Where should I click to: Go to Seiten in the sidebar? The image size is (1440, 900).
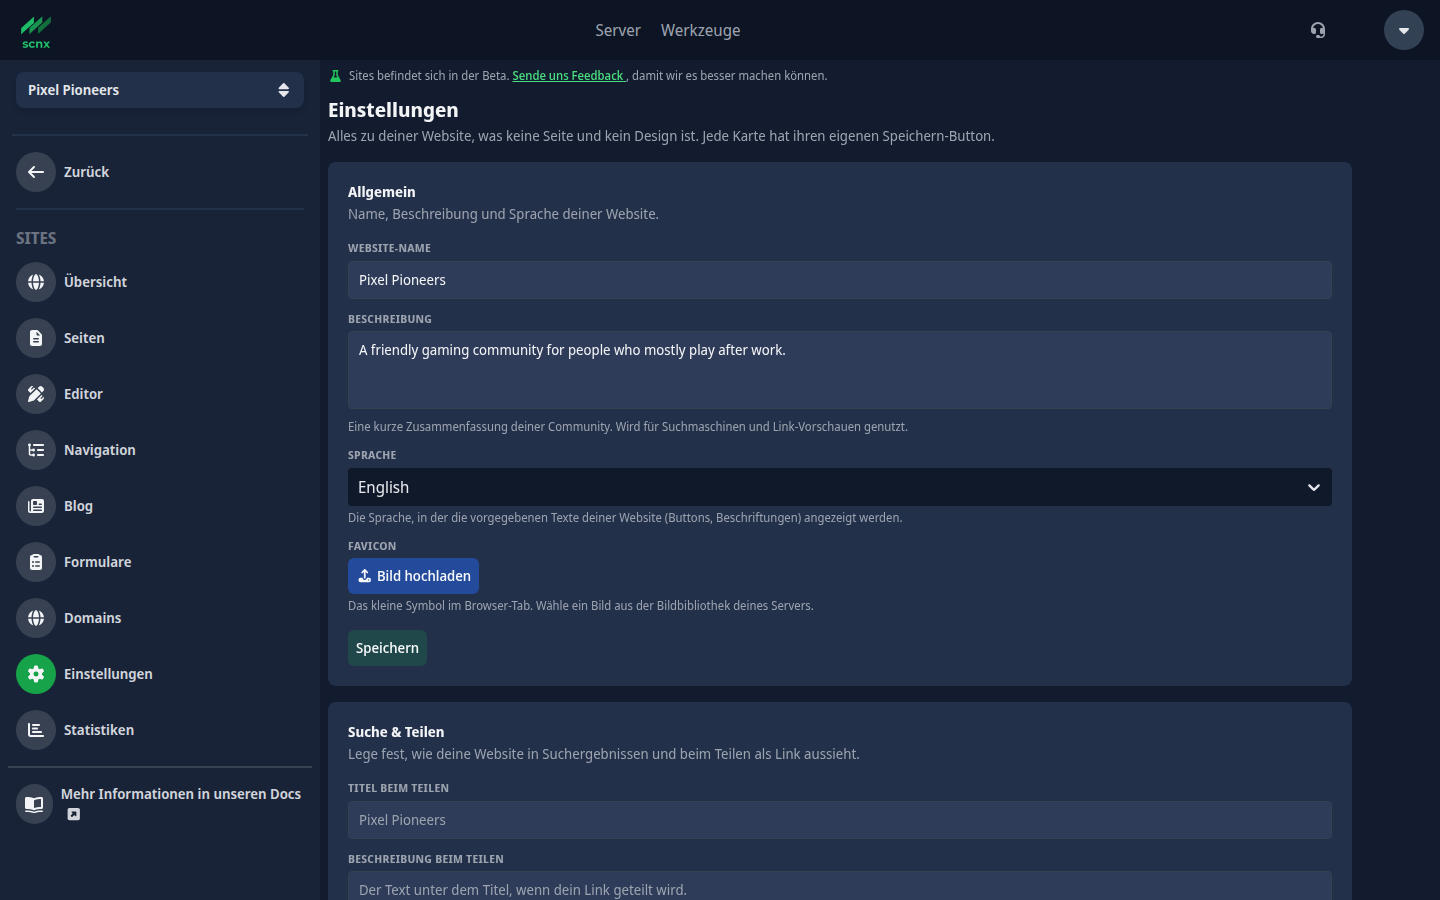(84, 338)
